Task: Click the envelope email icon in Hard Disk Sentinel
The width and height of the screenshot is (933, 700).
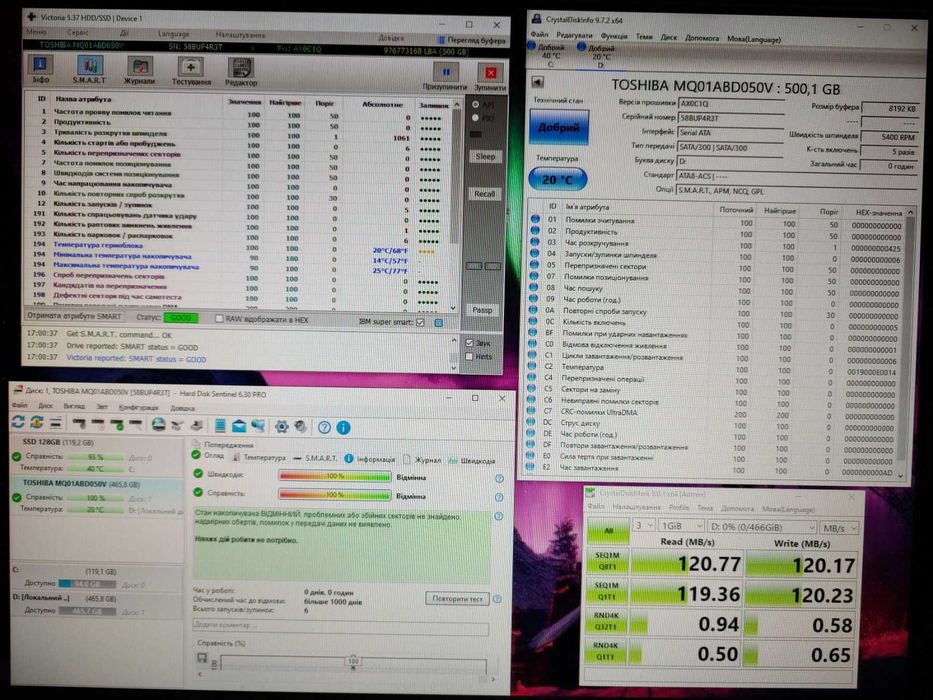Action: click(239, 426)
